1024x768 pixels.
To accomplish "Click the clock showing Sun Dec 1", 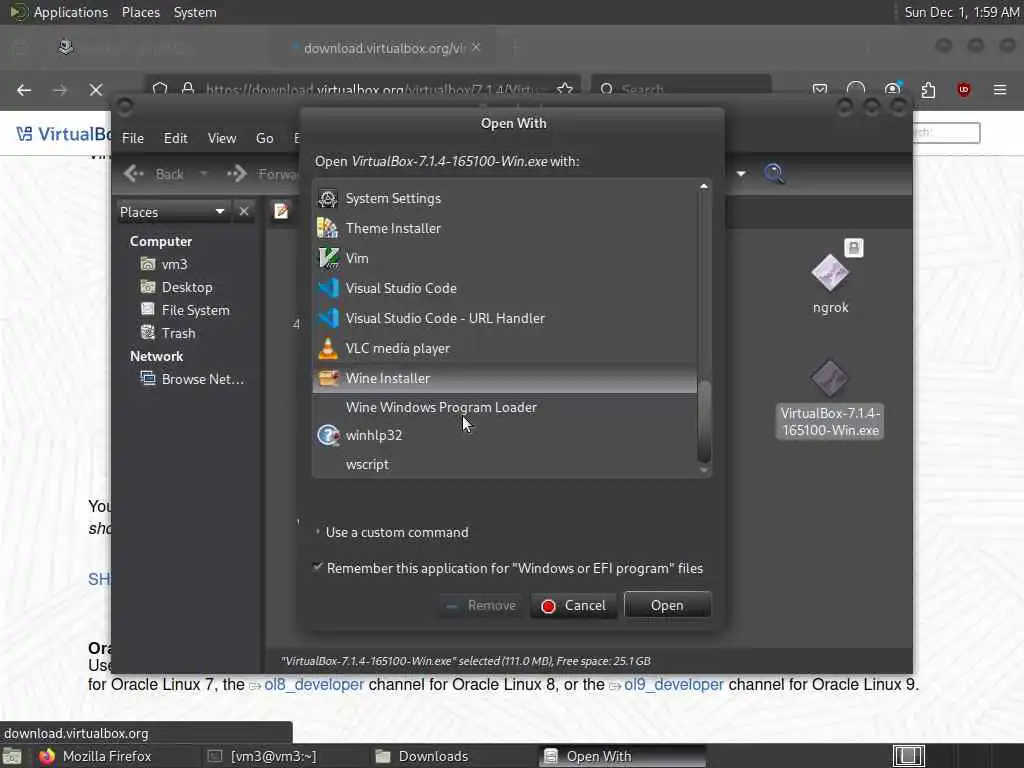I will 961,12.
